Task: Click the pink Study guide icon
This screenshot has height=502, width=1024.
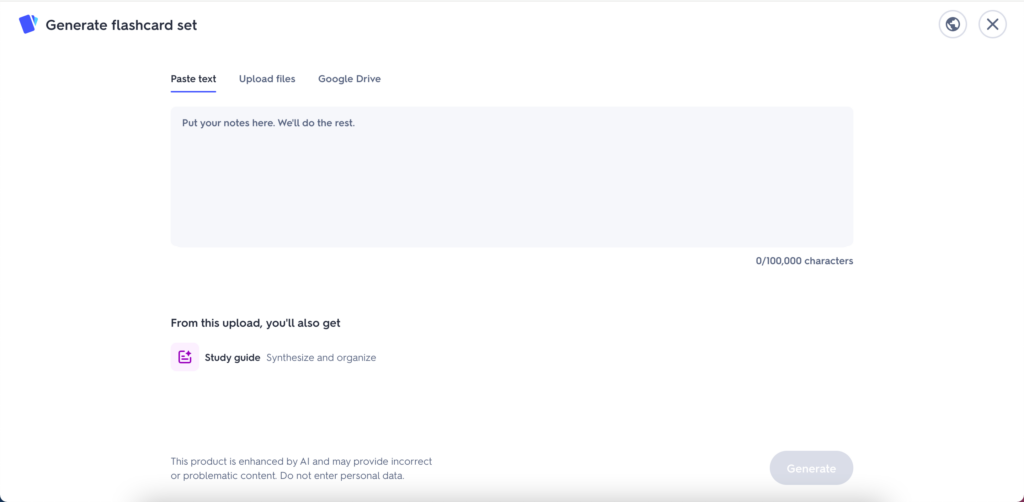Action: click(x=184, y=357)
